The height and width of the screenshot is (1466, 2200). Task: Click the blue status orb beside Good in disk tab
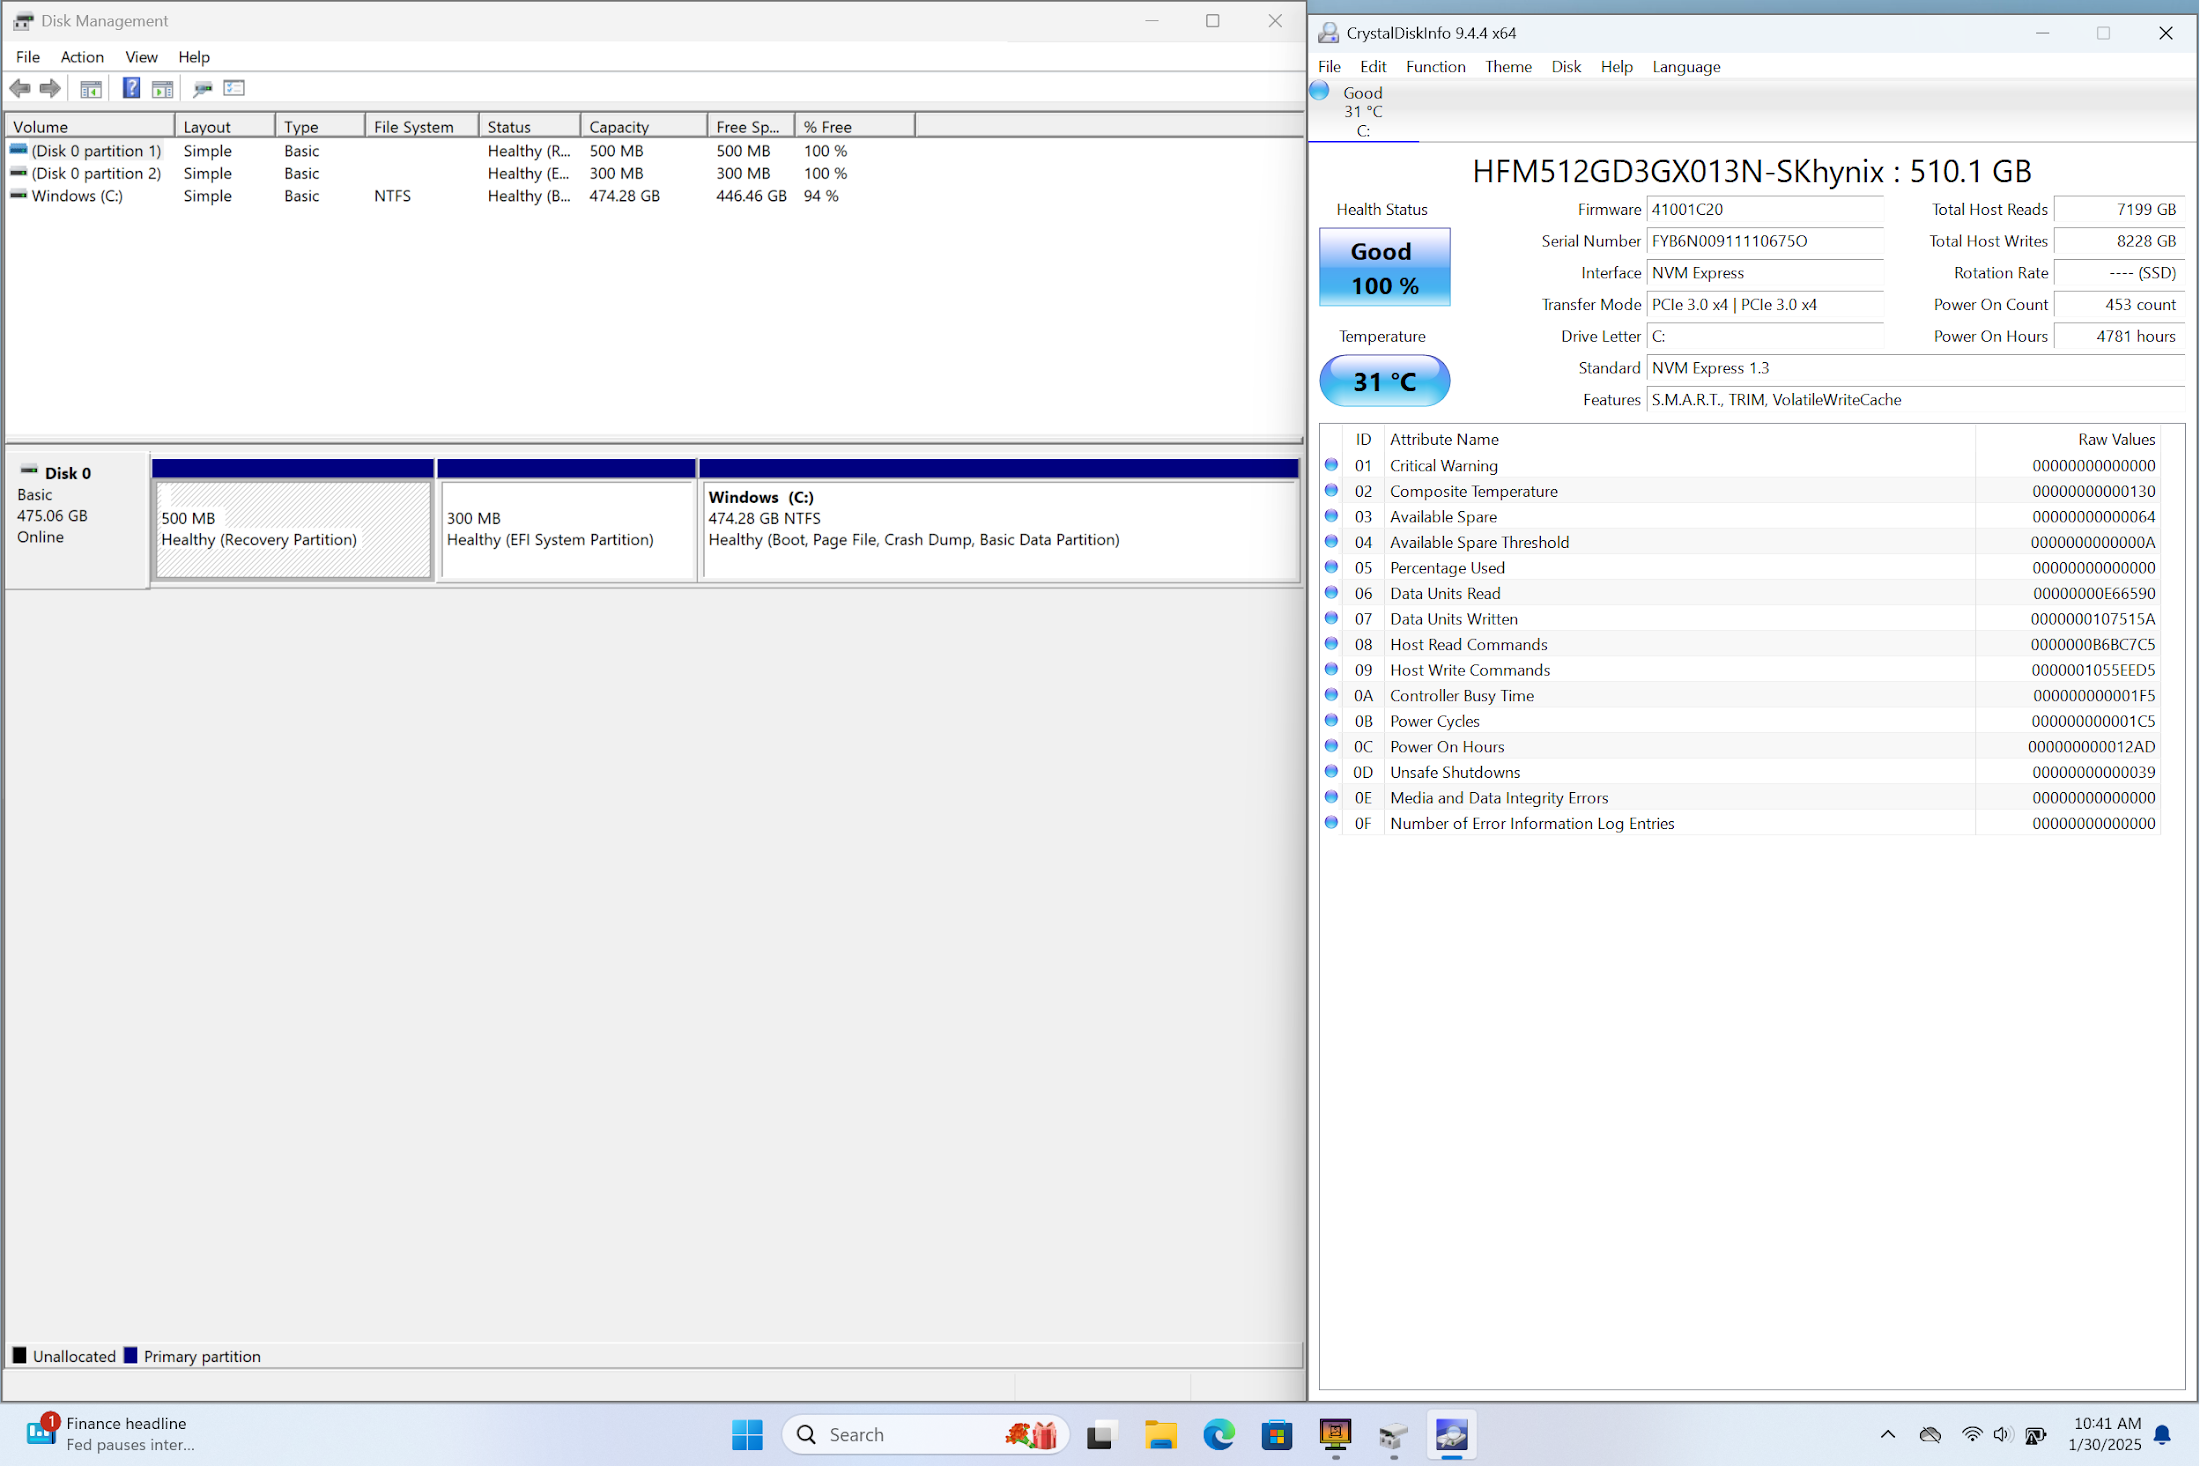point(1320,91)
